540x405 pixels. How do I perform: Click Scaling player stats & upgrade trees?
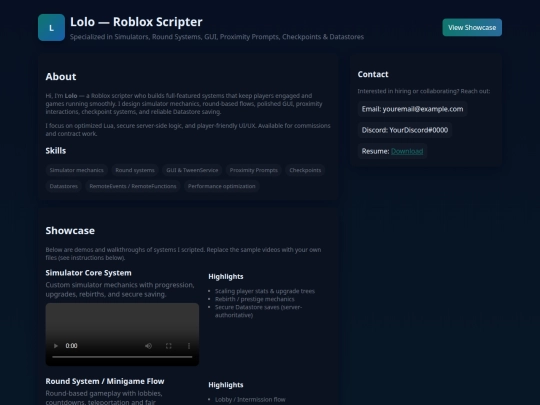(265, 291)
